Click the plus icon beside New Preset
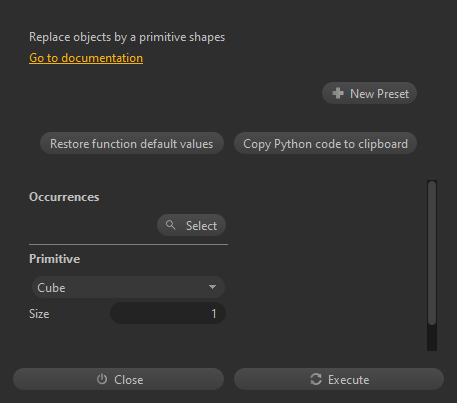The image size is (457, 403). coord(338,93)
